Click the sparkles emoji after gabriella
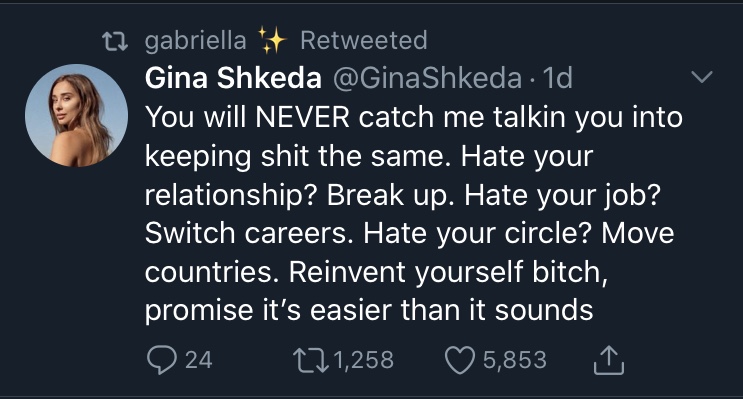This screenshot has width=743, height=399. point(272,40)
